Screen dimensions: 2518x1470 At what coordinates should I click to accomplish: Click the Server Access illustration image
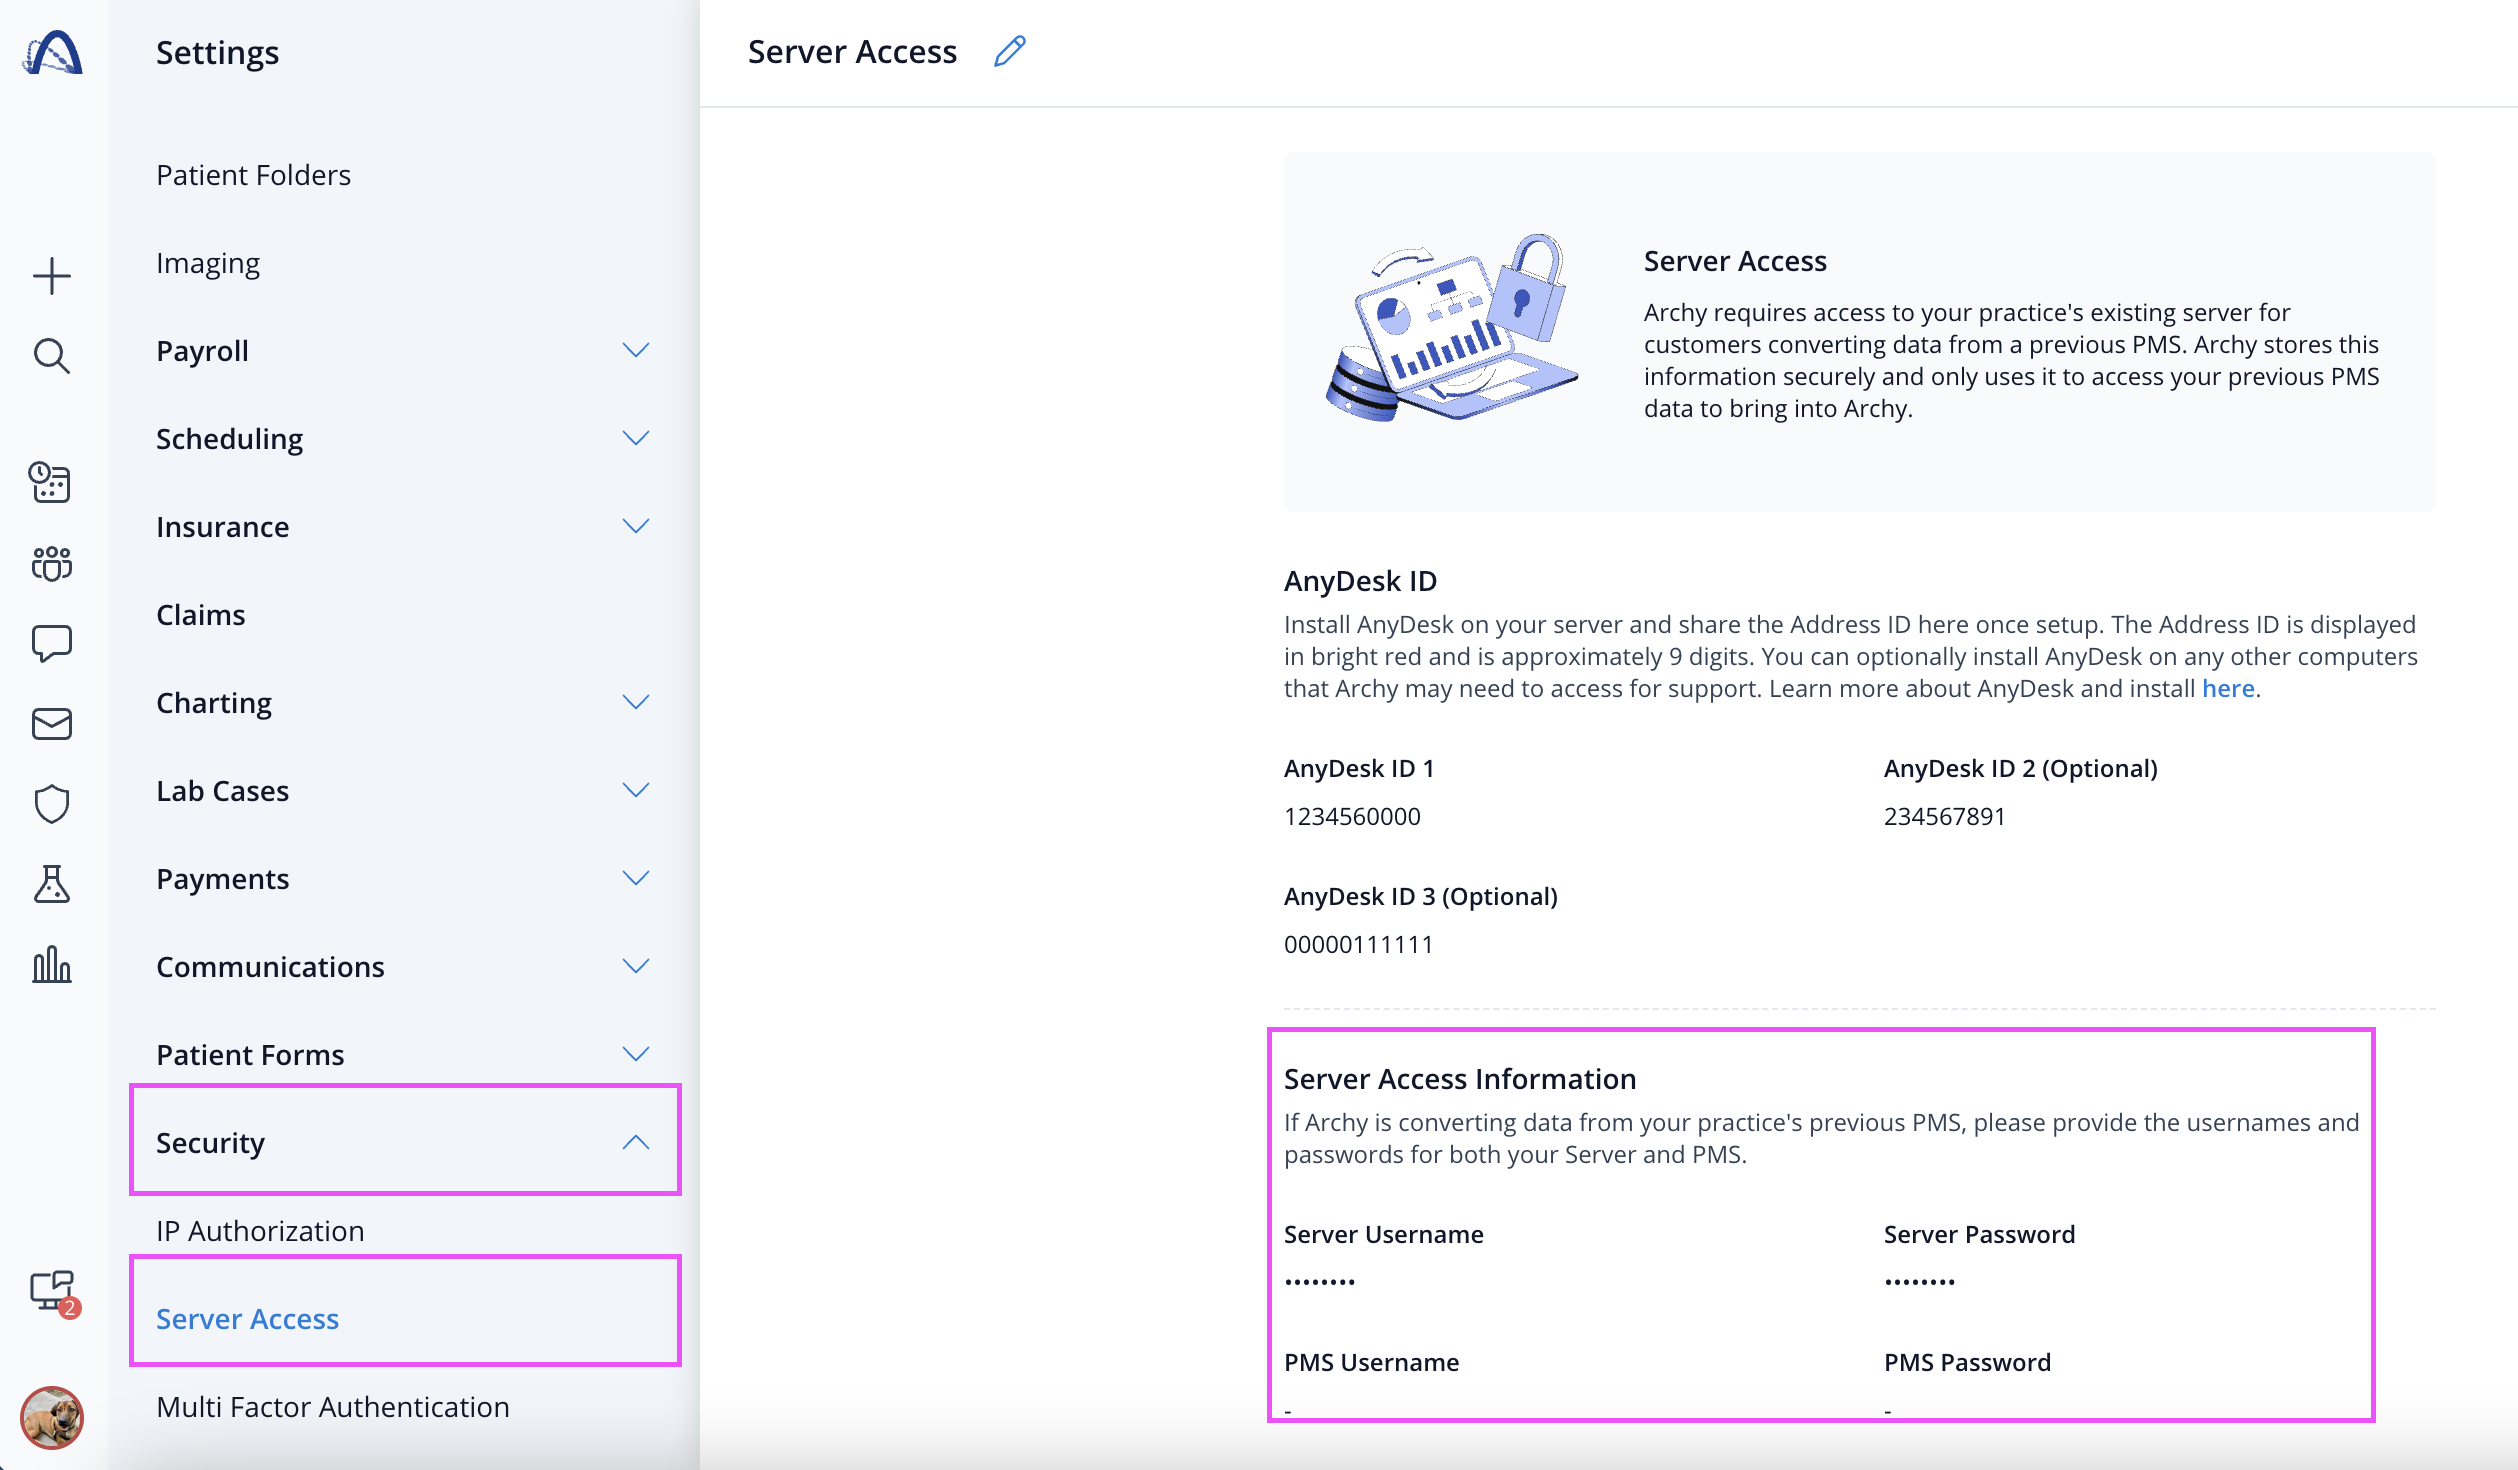(1452, 329)
